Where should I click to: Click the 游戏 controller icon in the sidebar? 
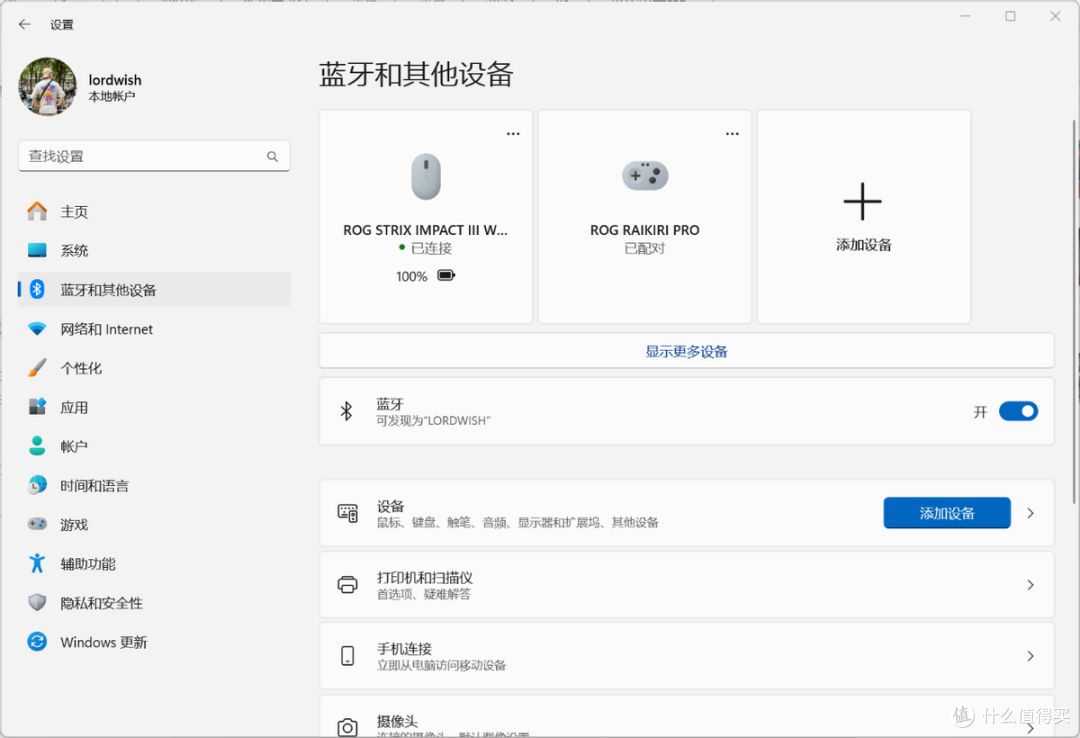click(x=37, y=524)
